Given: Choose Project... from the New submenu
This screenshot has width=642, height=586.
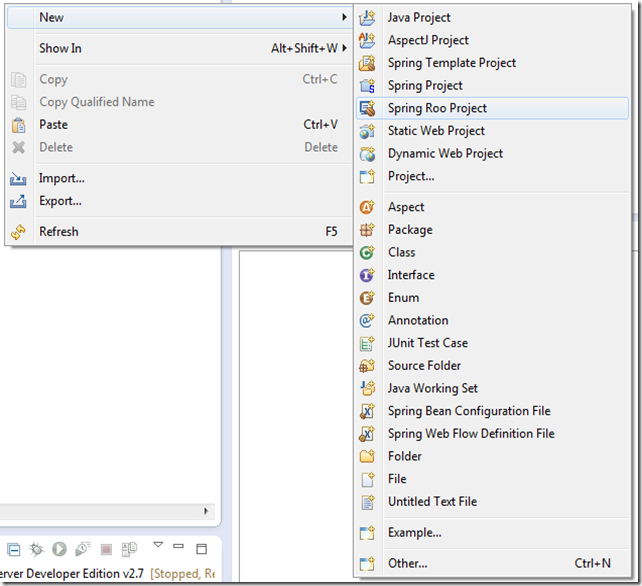Looking at the screenshot, I should pyautogui.click(x=493, y=176).
